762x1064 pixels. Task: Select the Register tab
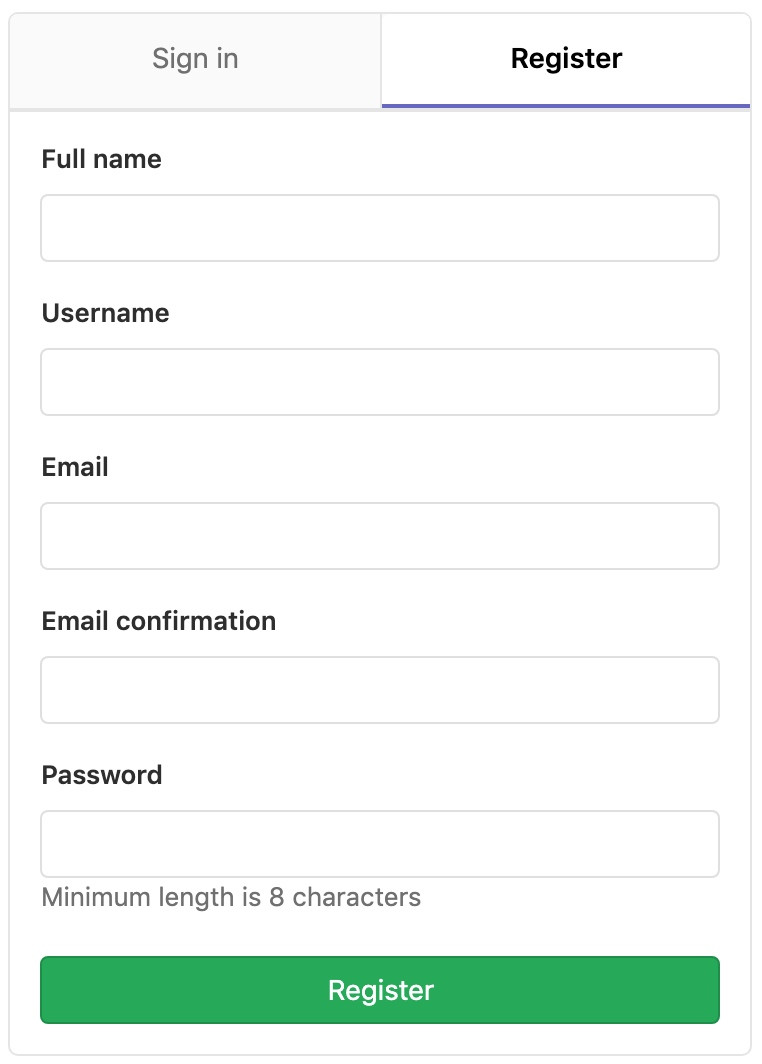pos(566,59)
